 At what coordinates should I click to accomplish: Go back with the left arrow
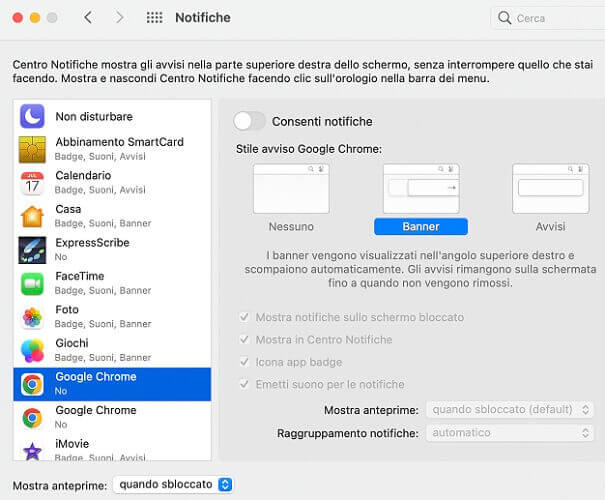coord(88,17)
